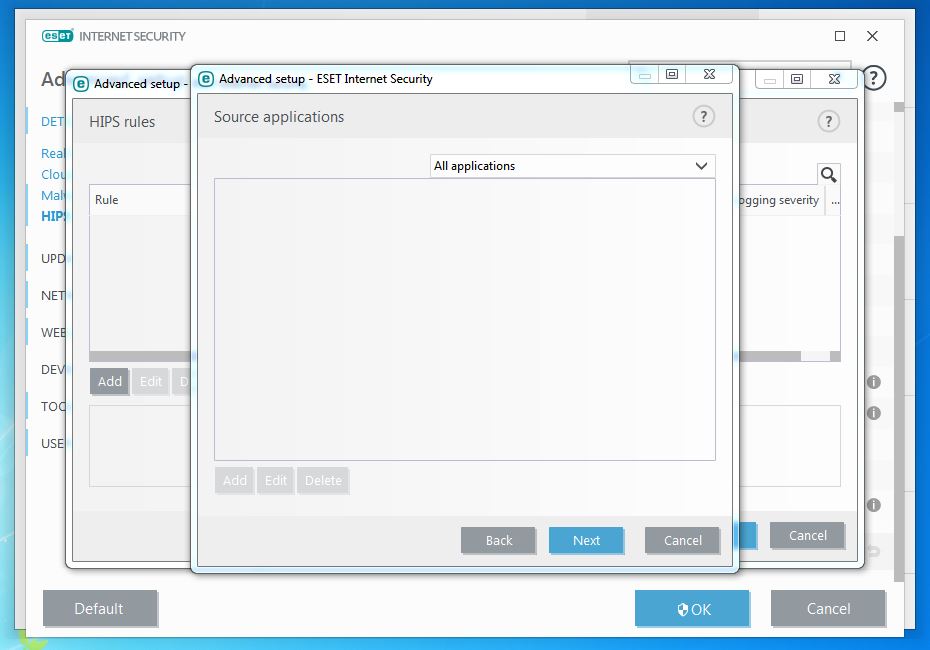Close the main ESET window
The width and height of the screenshot is (930, 650).
click(x=872, y=36)
